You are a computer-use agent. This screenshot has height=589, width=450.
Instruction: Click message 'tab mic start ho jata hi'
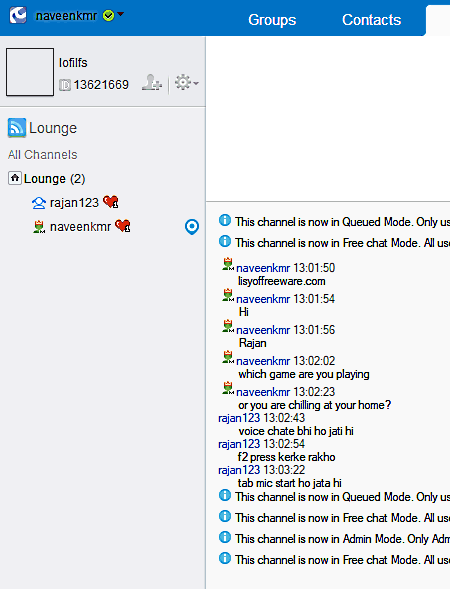point(290,483)
